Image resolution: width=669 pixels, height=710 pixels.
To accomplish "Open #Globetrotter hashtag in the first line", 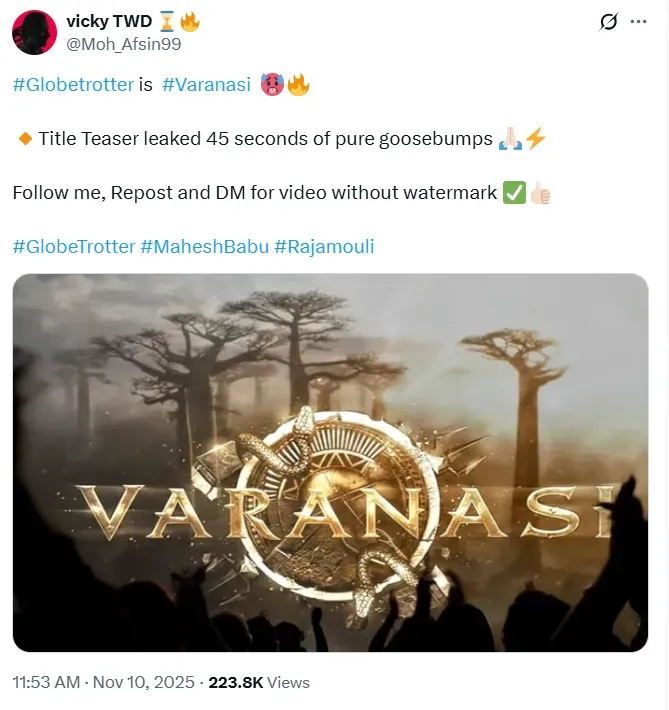I will pyautogui.click(x=73, y=85).
